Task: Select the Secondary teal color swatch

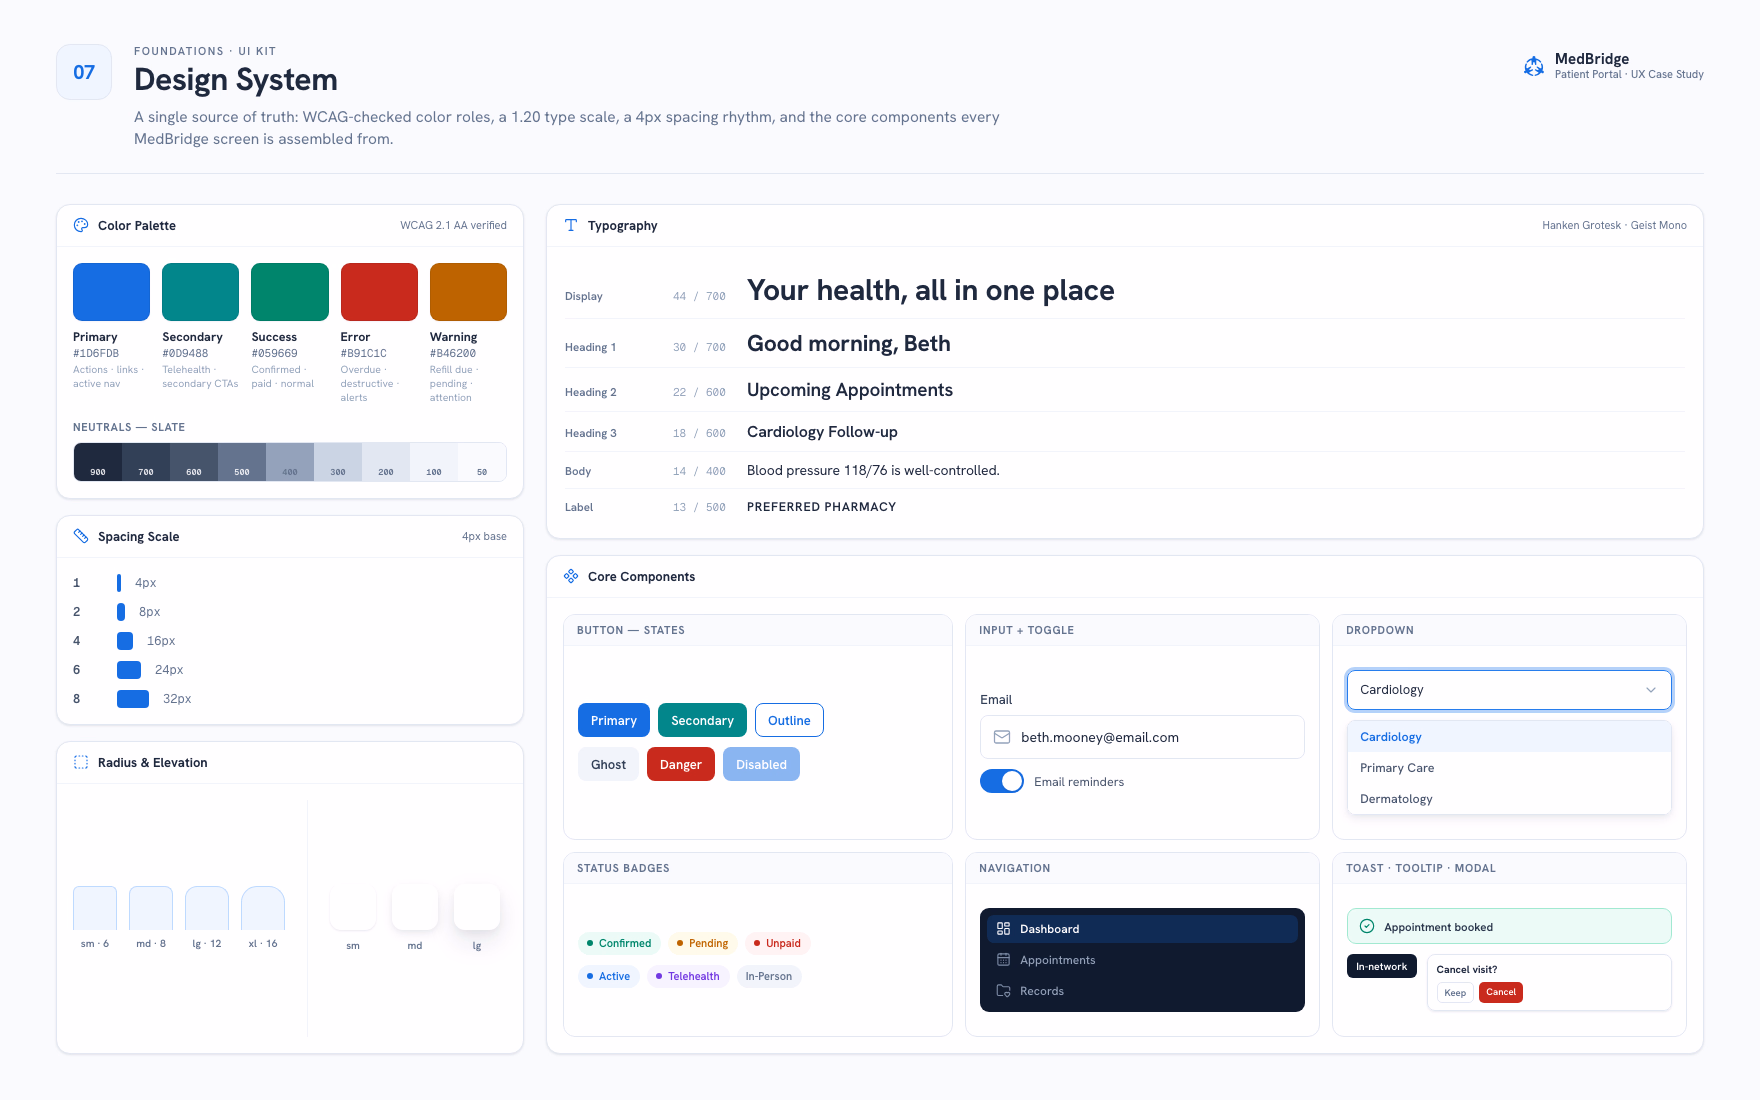Action: [200, 292]
